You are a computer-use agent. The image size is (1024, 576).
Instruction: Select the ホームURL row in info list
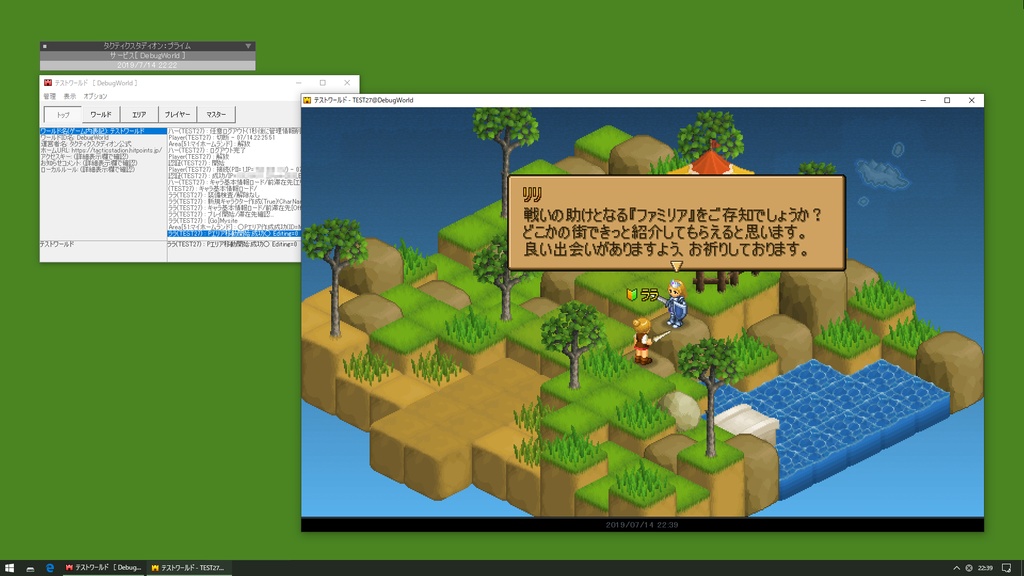click(103, 150)
